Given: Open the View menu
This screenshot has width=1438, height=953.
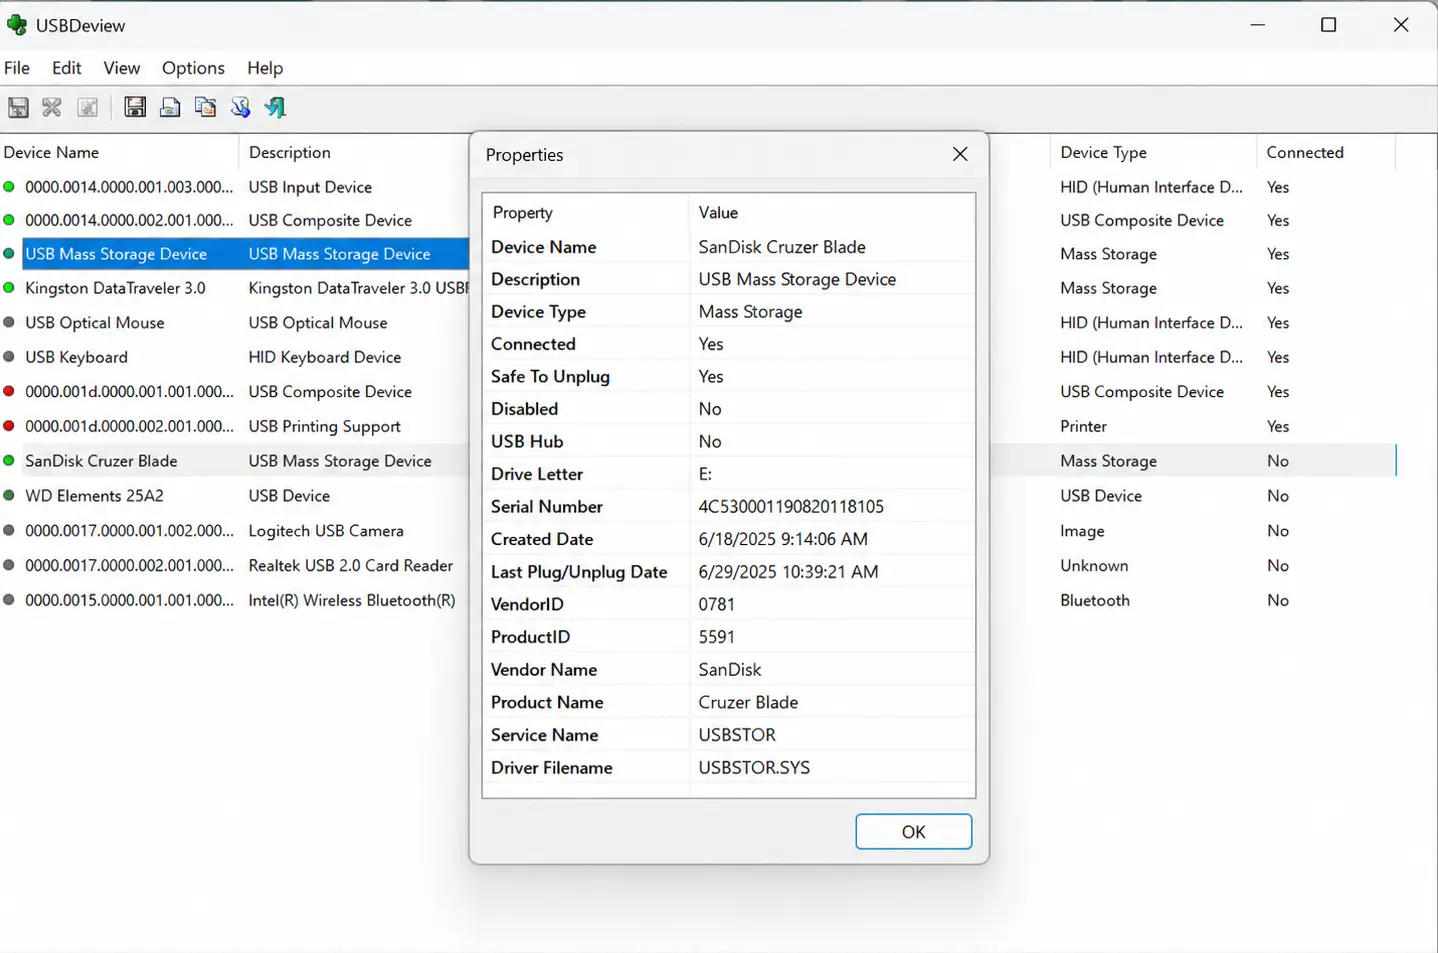Looking at the screenshot, I should coord(122,68).
